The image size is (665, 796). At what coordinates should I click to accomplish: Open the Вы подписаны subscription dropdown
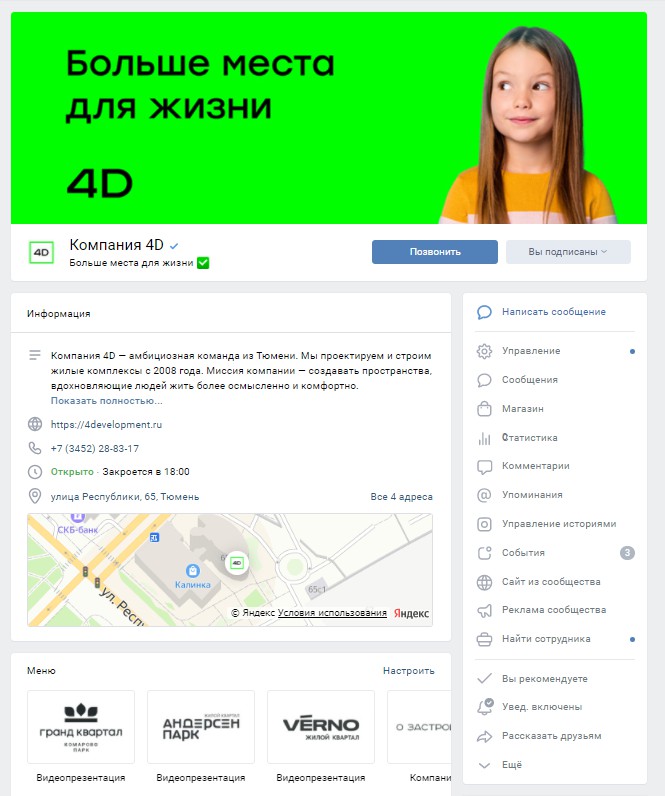568,252
